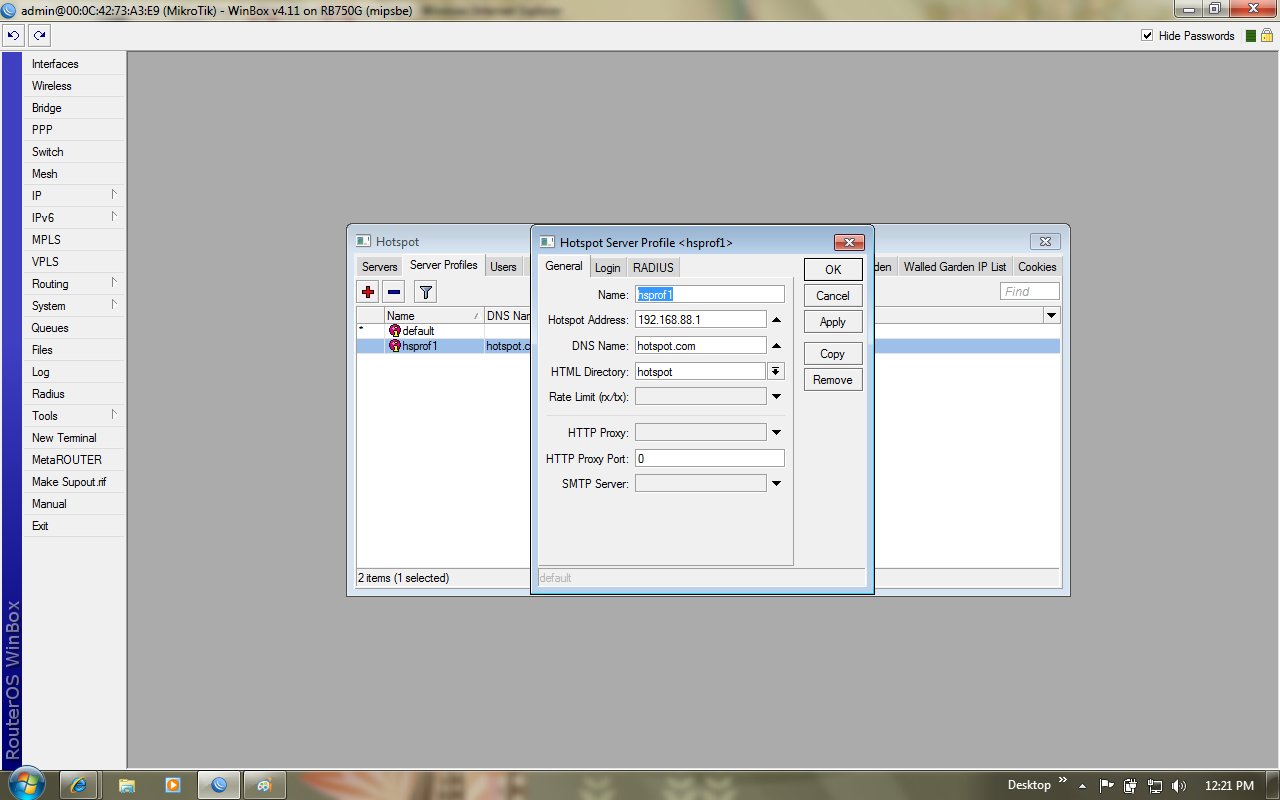Click the default profile row icon
Viewport: 1280px width, 800px height.
[395, 331]
